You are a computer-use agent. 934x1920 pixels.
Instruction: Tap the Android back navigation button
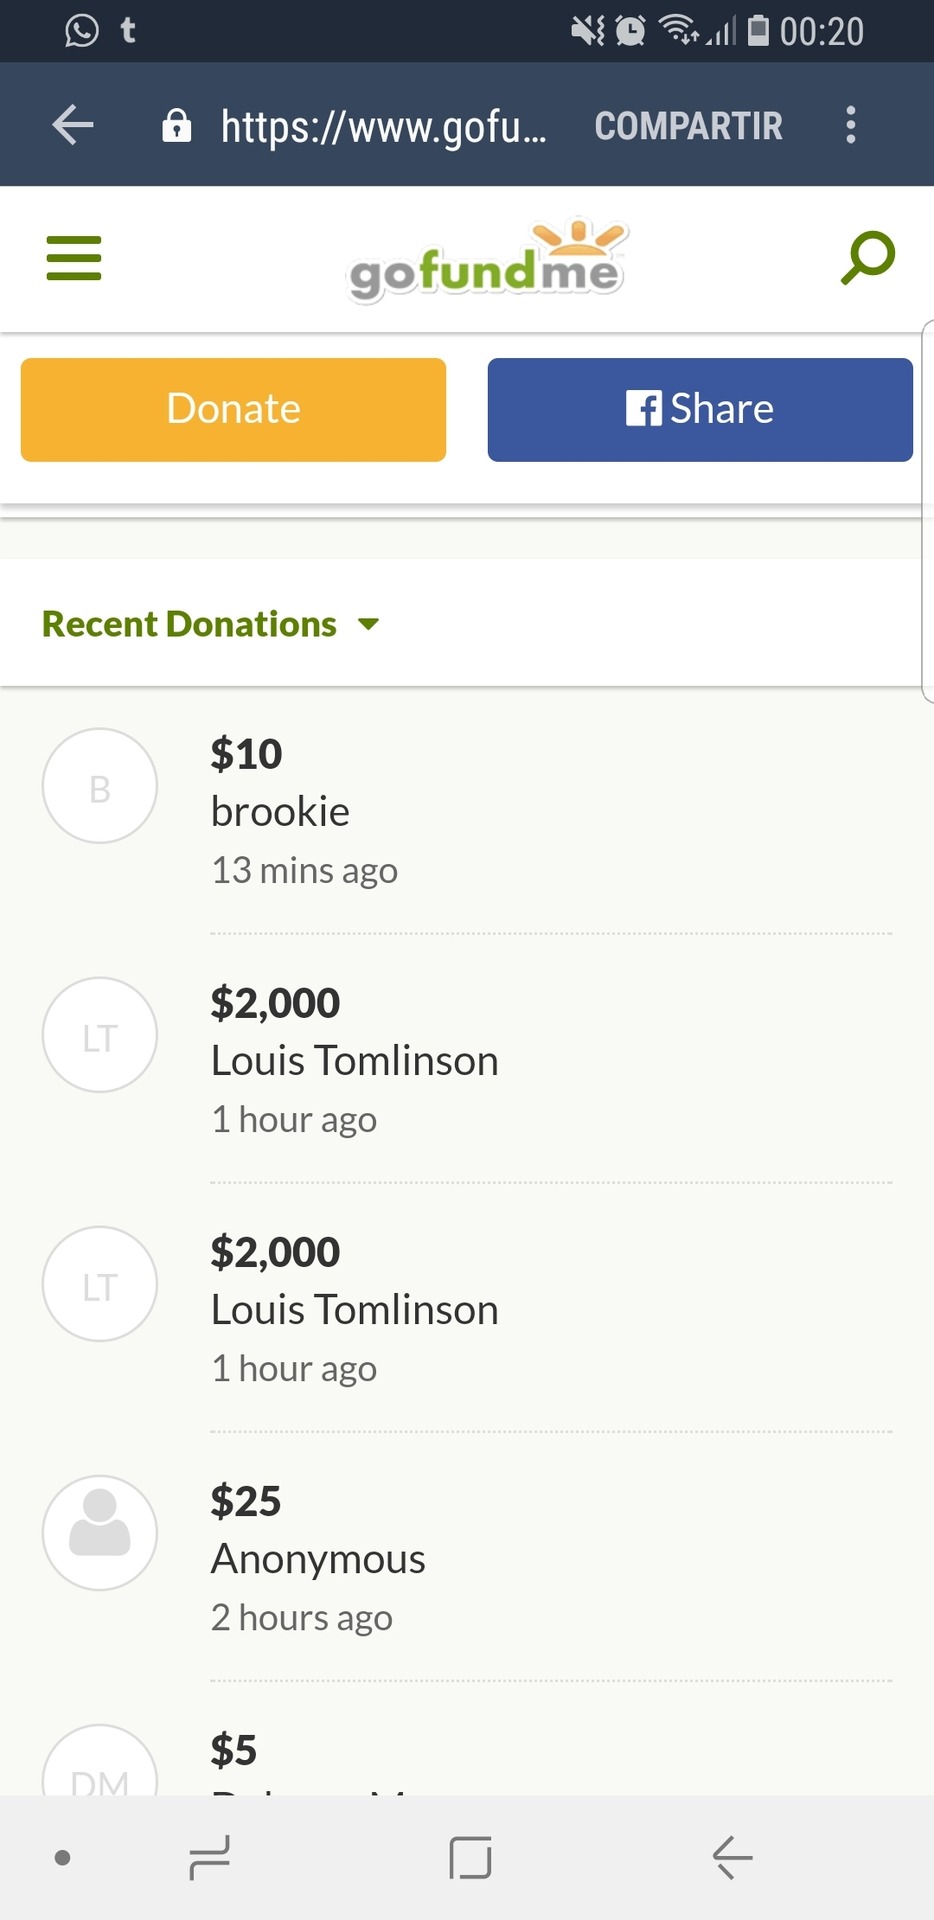point(732,1858)
